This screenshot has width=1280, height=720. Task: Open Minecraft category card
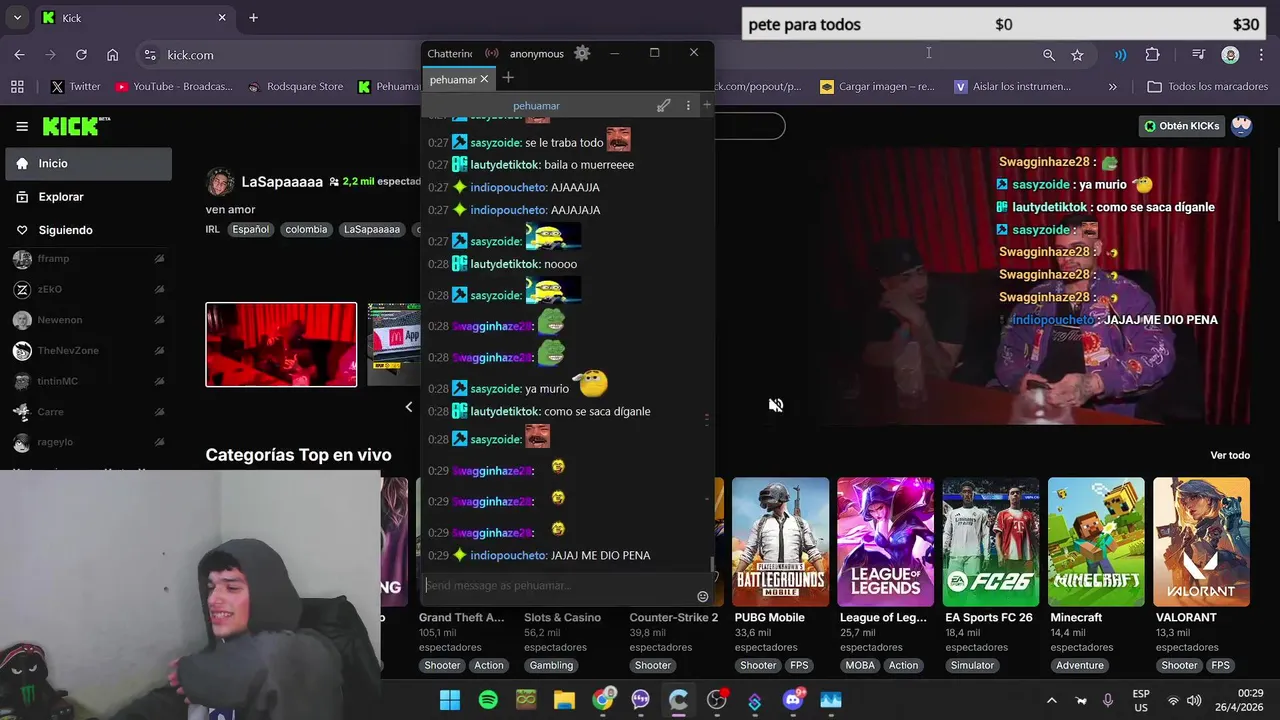coord(1096,542)
